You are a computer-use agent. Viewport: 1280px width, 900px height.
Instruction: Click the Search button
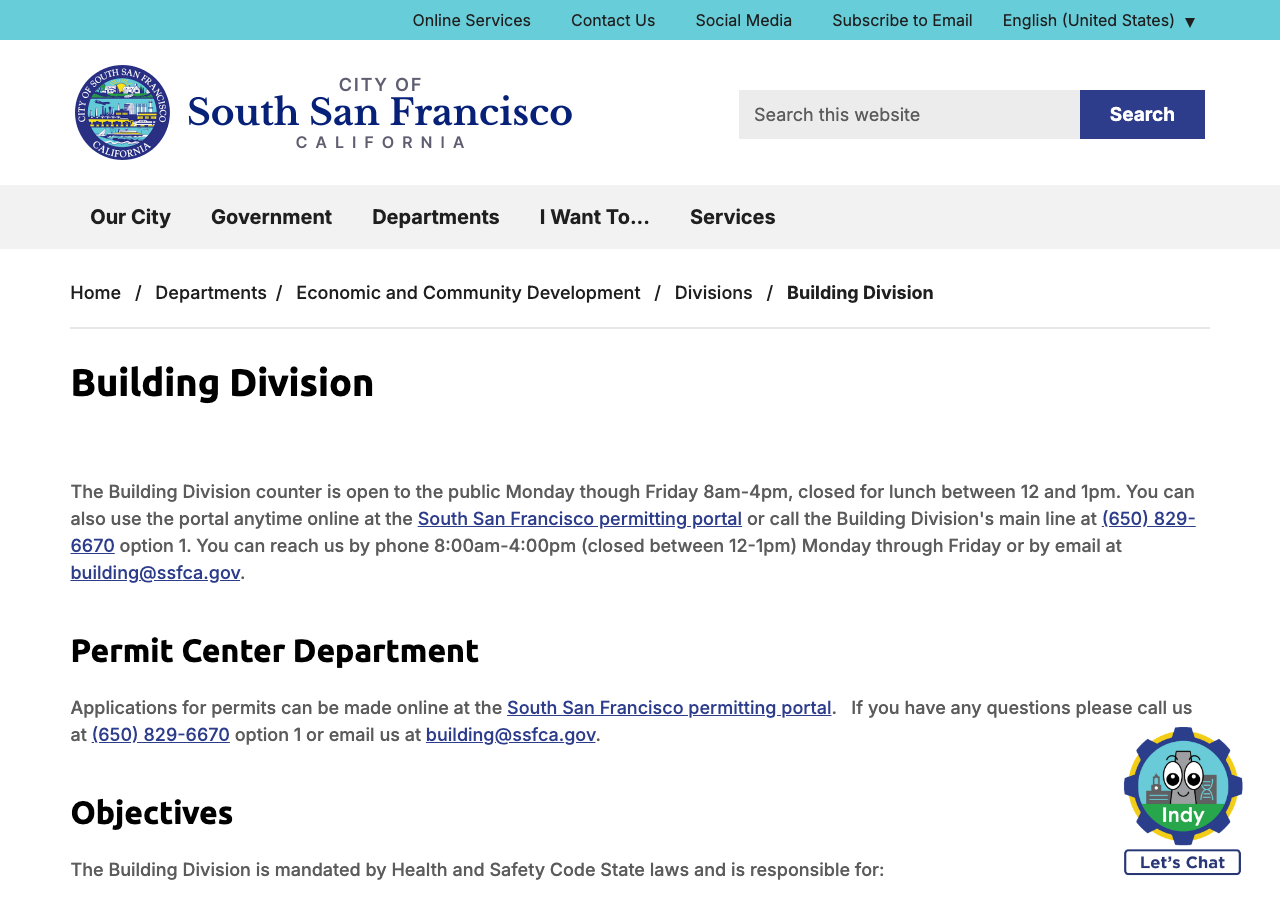pyautogui.click(x=1142, y=114)
